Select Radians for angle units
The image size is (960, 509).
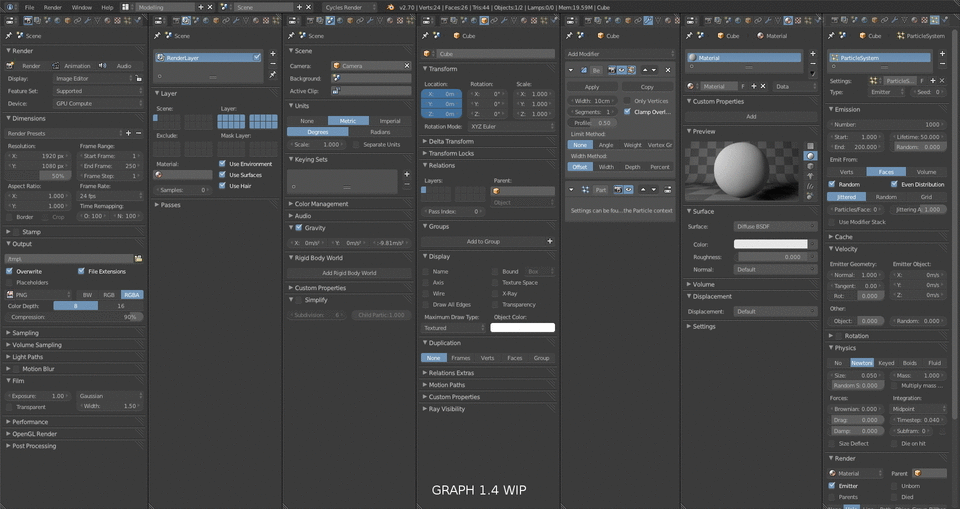click(x=380, y=132)
